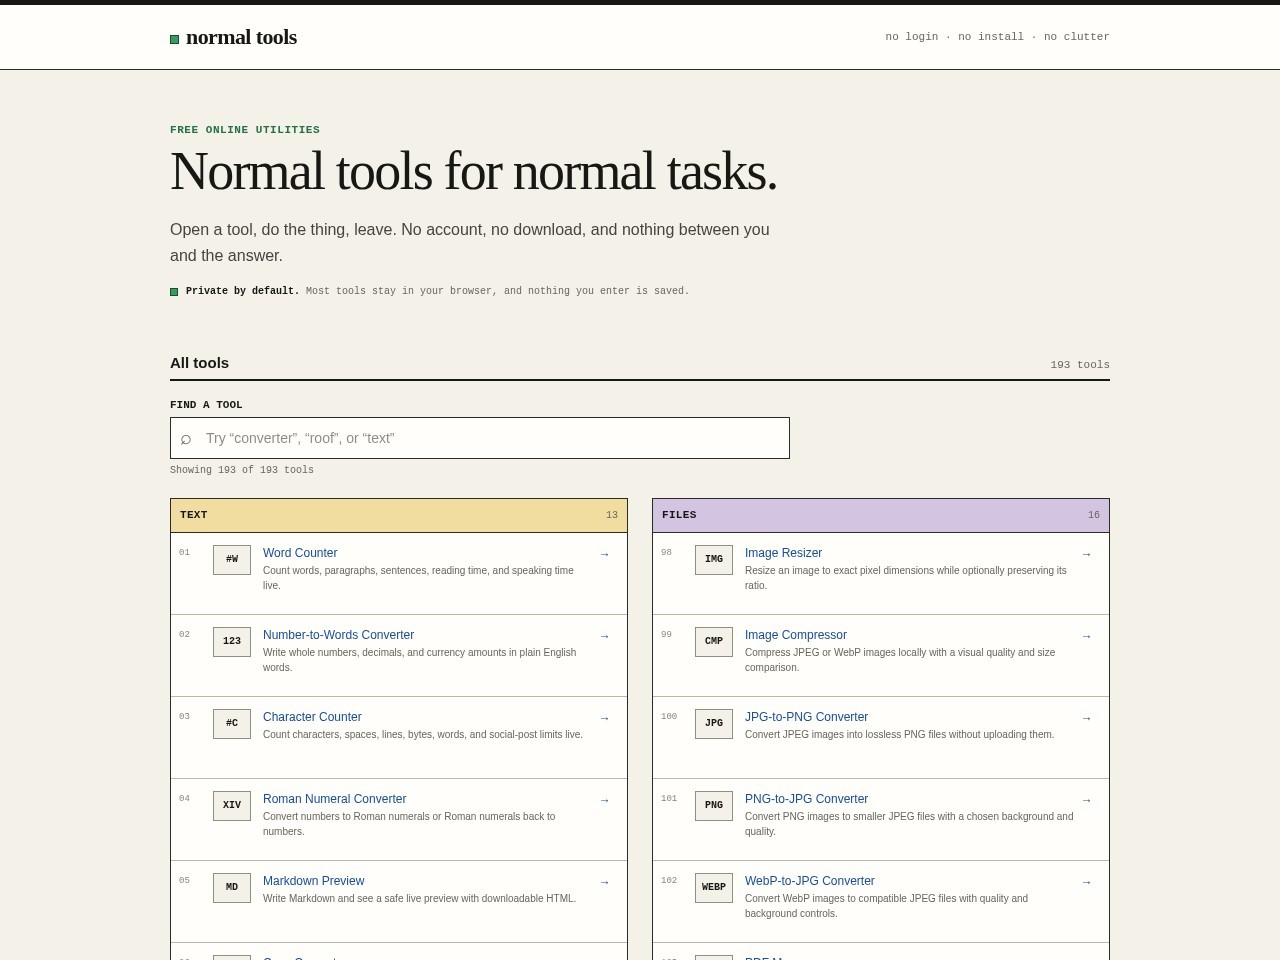Click the arrow beside Number-to-Words Converter
Screen dimensions: 1280x960
click(604, 636)
